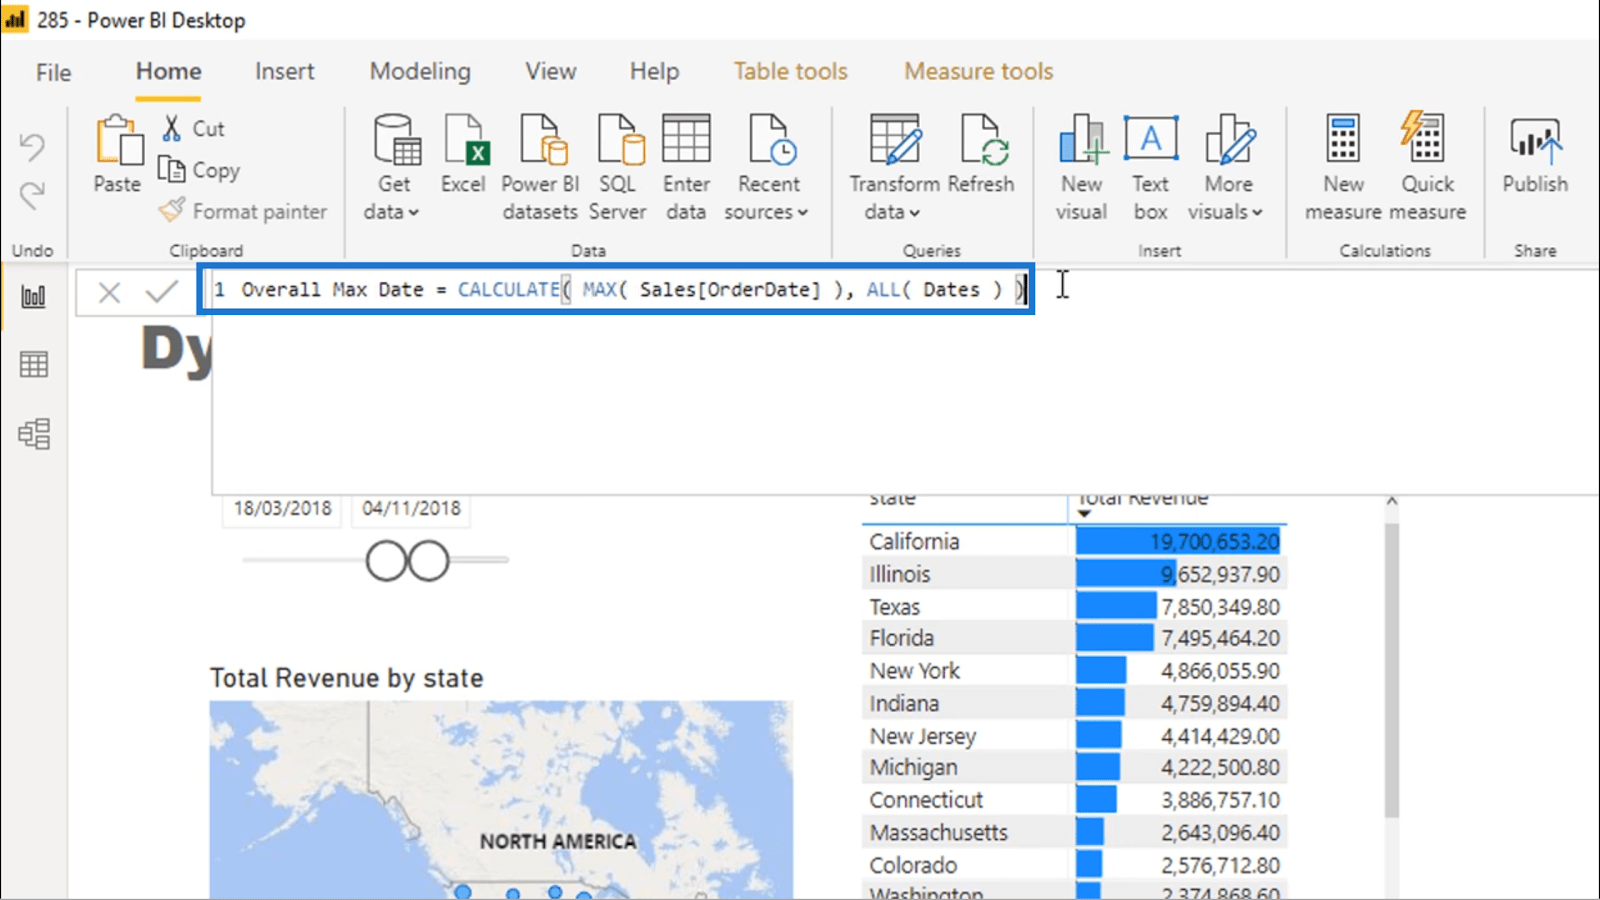The height and width of the screenshot is (900, 1600).
Task: Open the Modeling ribbon tab
Action: pos(420,71)
